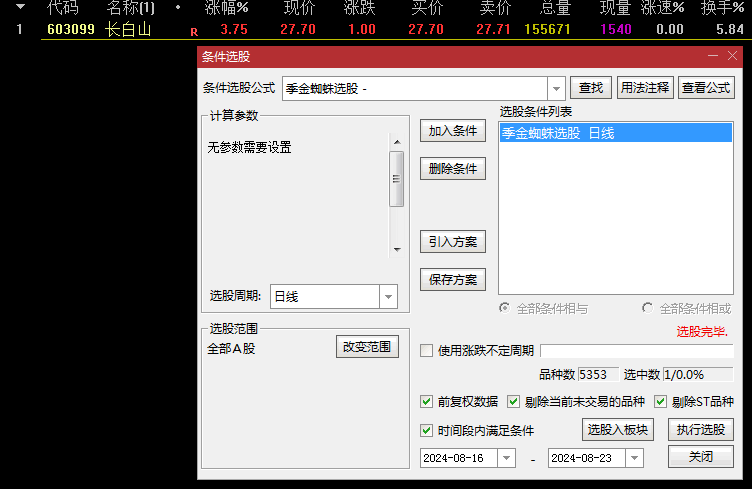Click 关闭 to close the dialog
This screenshot has height=489, width=752.
pyautogui.click(x=701, y=456)
